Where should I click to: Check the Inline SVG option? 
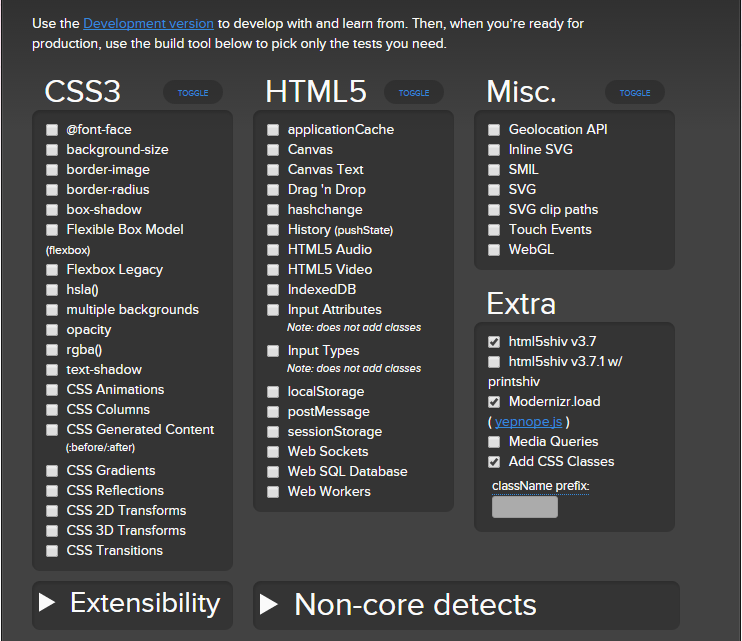click(x=494, y=150)
